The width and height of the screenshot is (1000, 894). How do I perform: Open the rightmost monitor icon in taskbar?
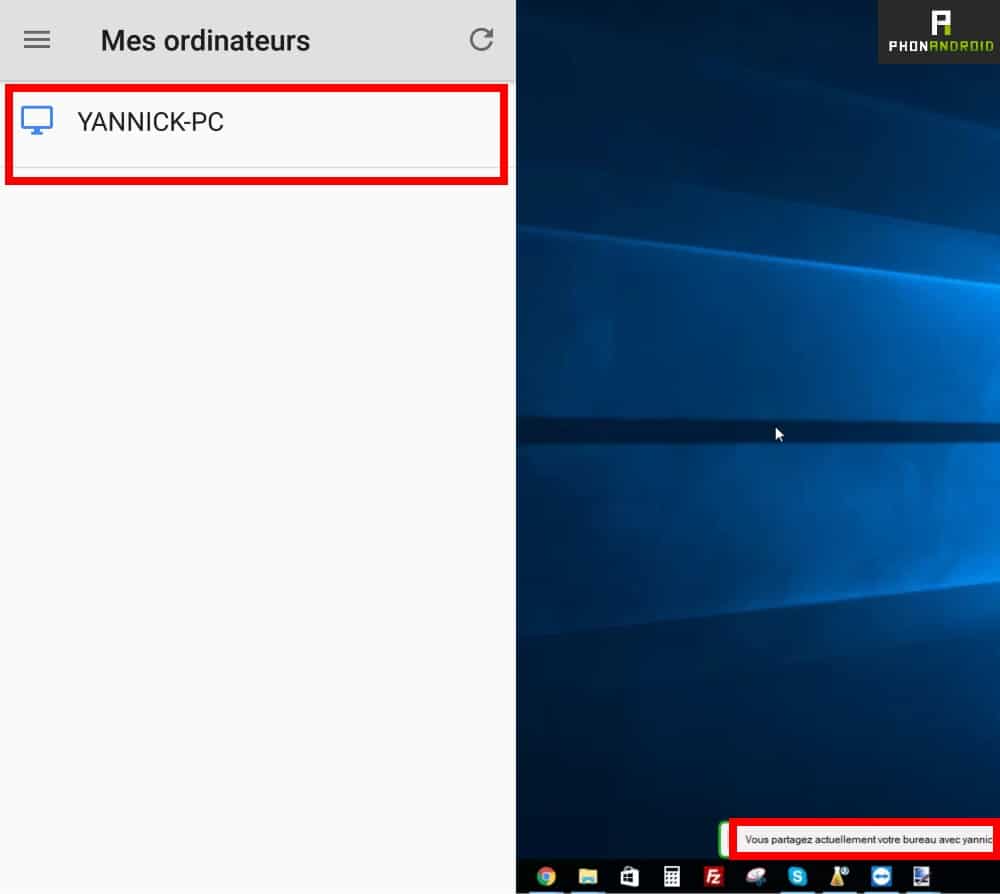point(922,876)
